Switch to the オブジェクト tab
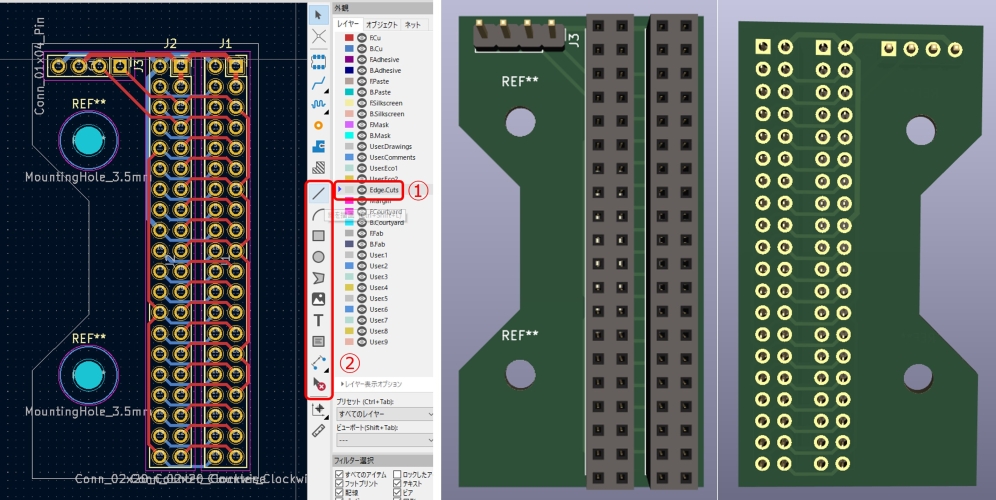 pyautogui.click(x=382, y=23)
